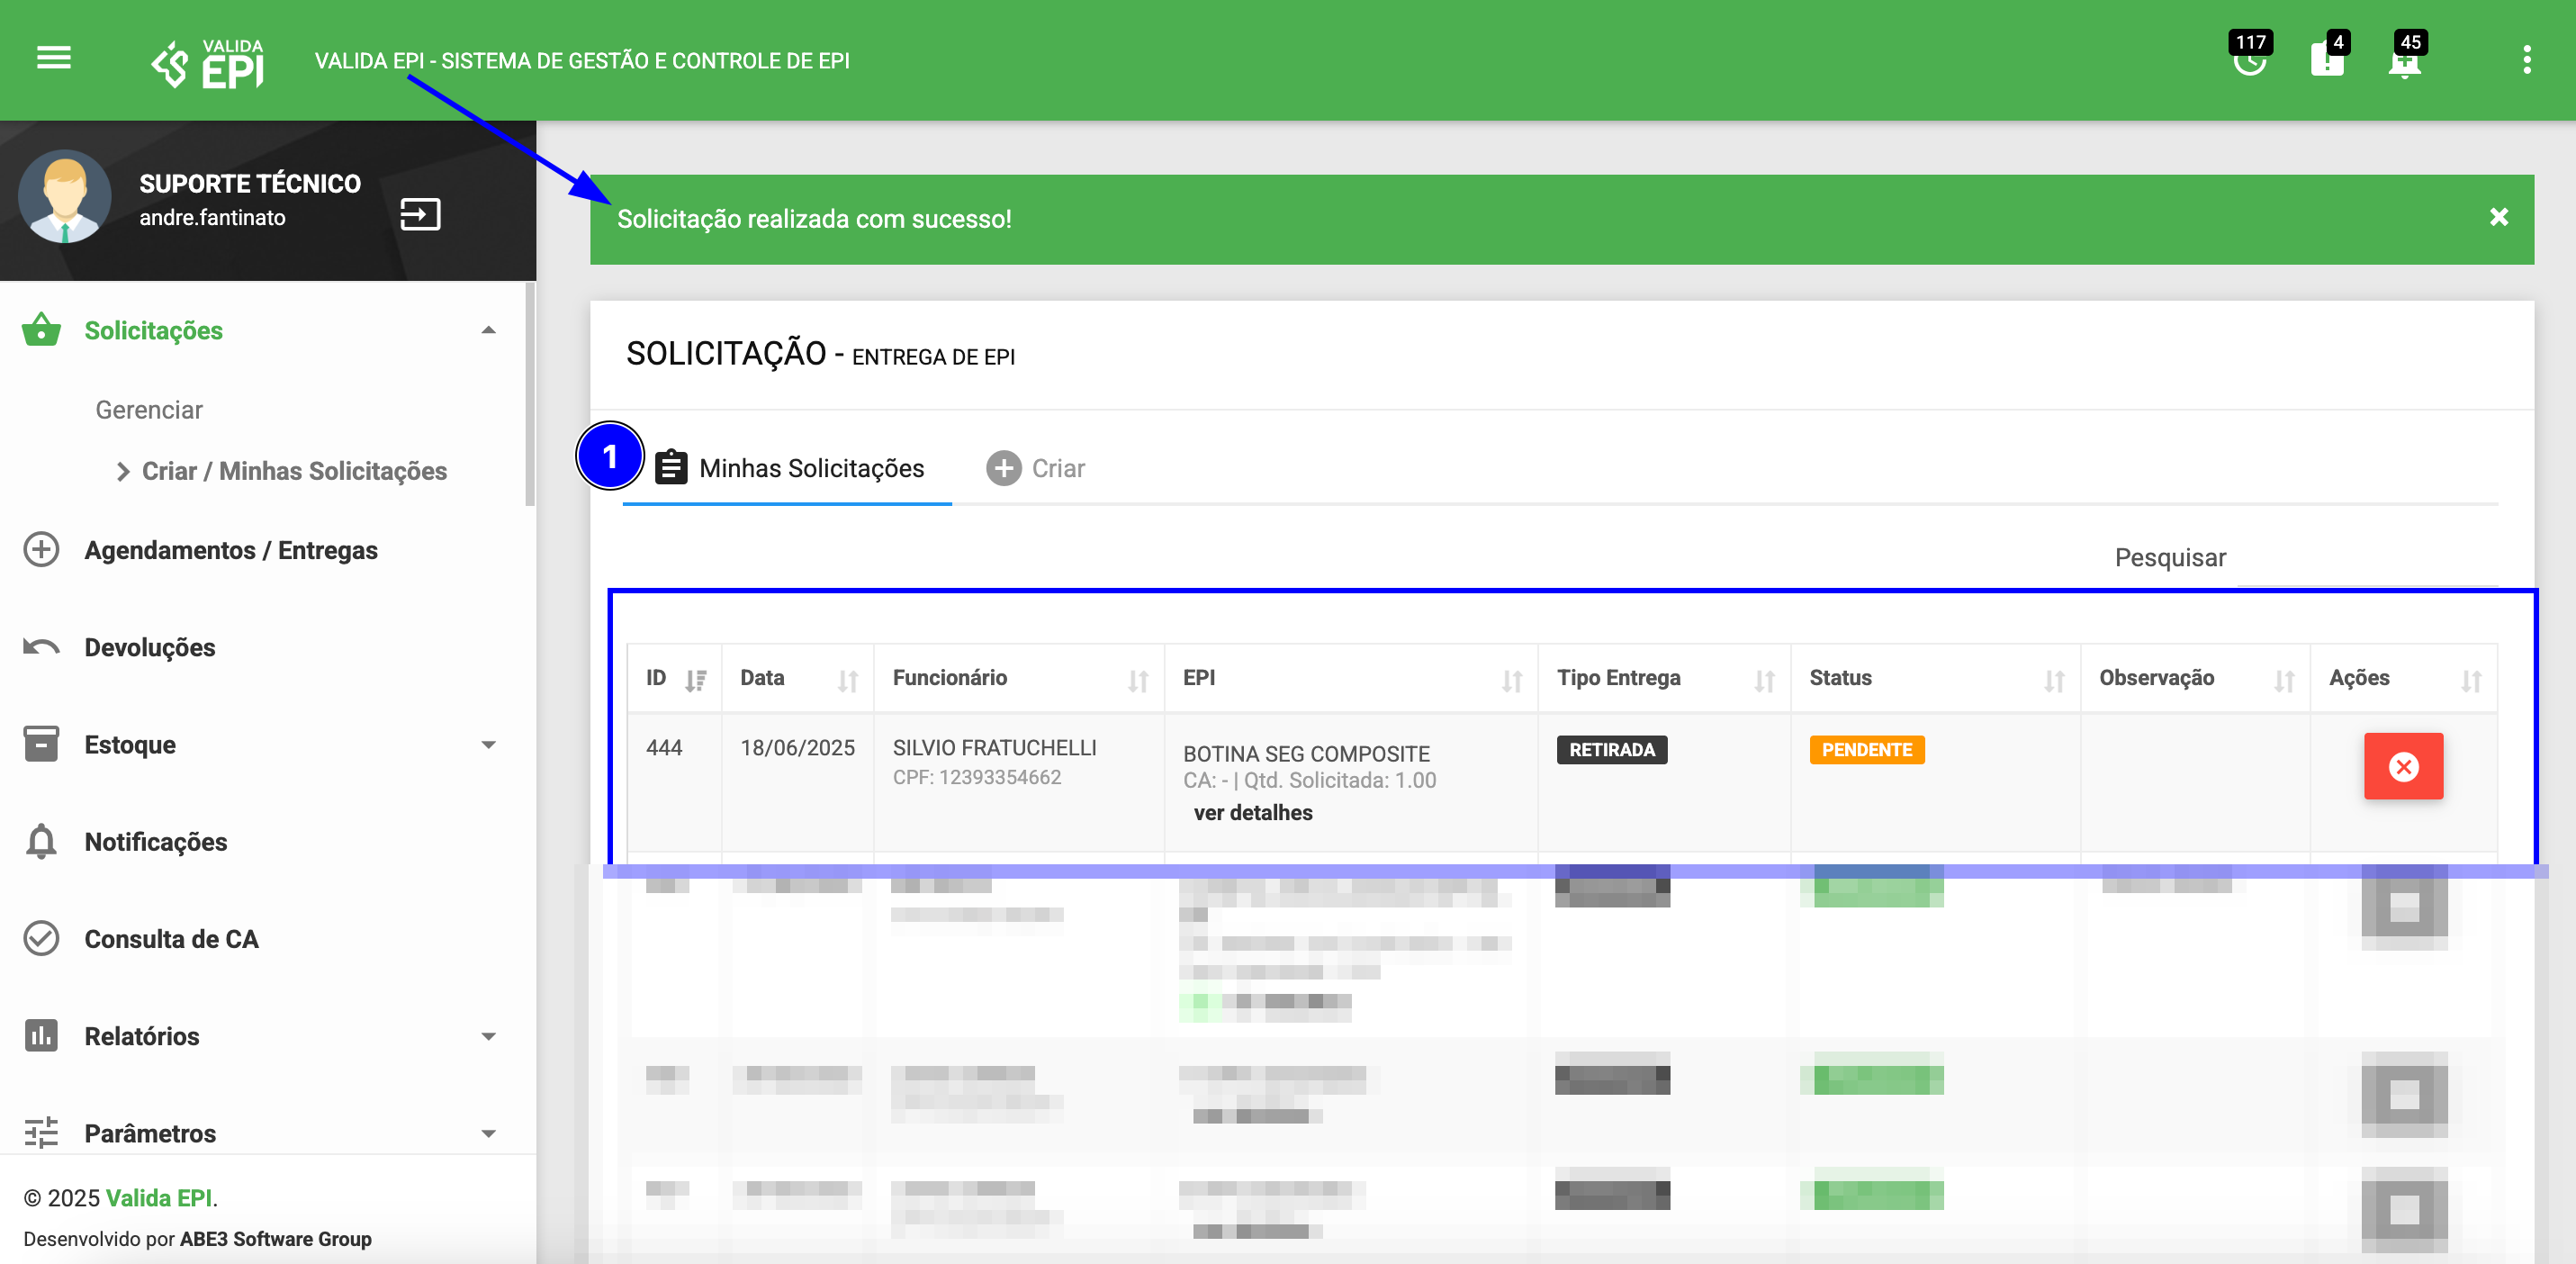The height and width of the screenshot is (1264, 2576).
Task: Open alerts icon with badge 4
Action: (x=2326, y=60)
